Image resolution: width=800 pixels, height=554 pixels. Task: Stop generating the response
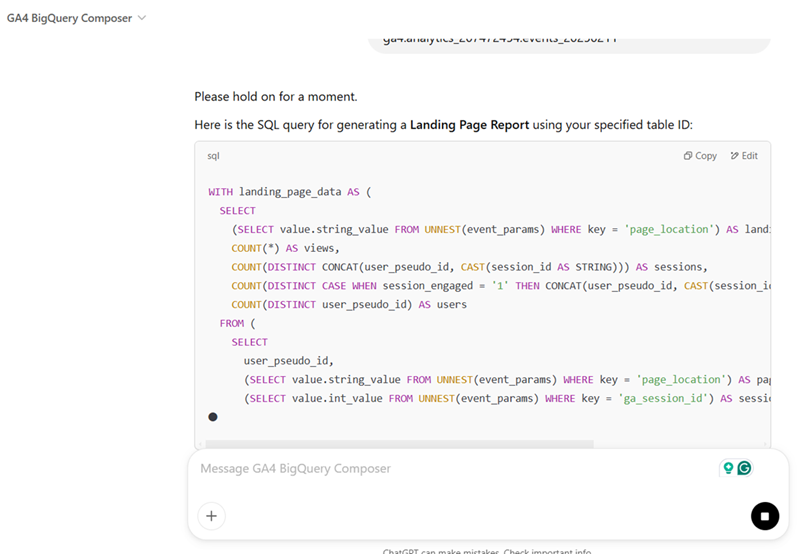[x=764, y=516]
